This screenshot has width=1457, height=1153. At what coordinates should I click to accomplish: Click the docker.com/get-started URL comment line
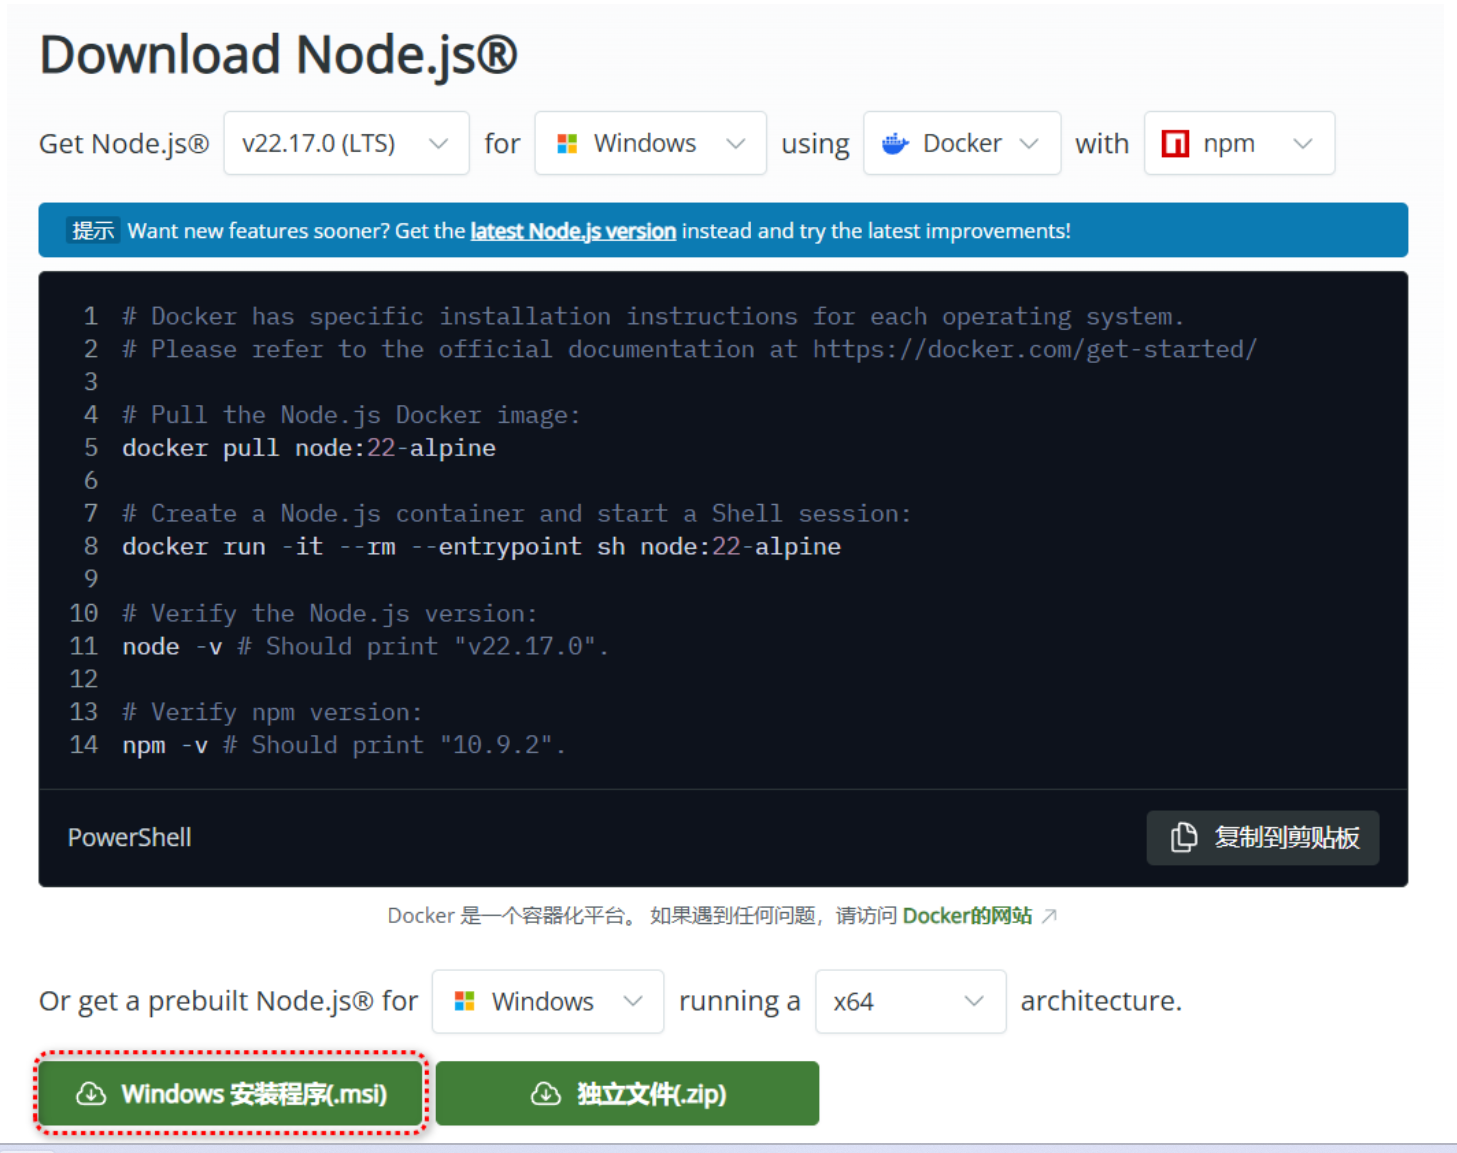689,349
